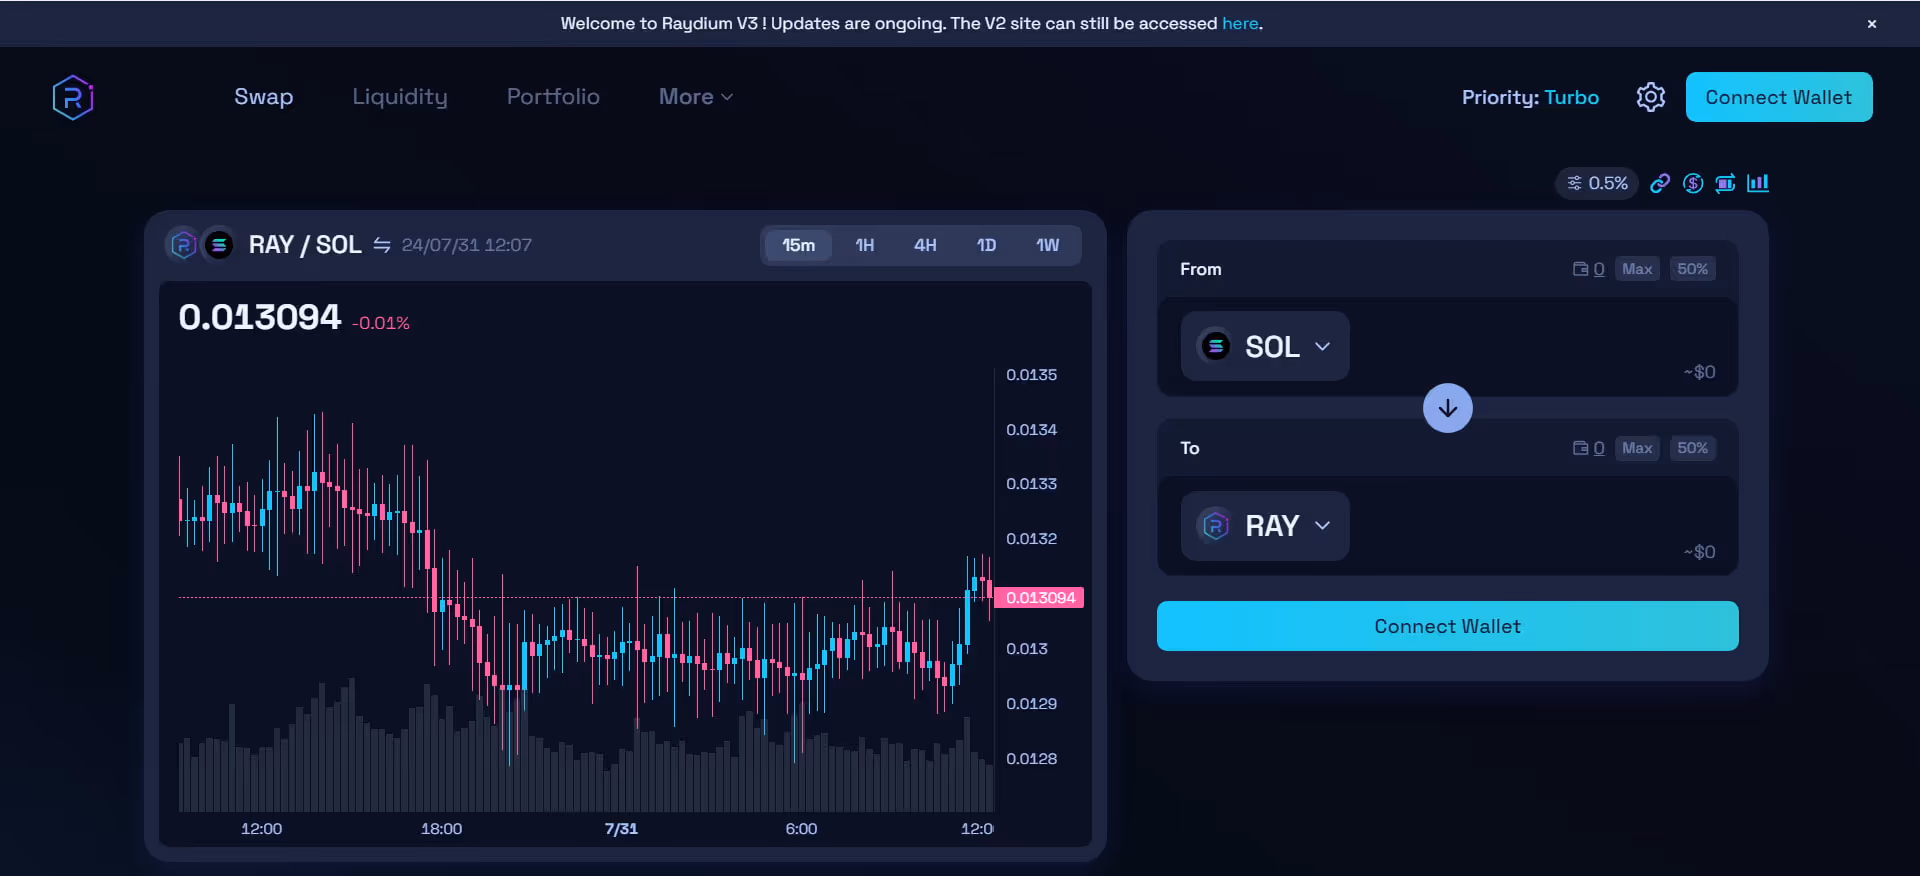The image size is (1920, 876).
Task: Click the 24/07/31 12:07 timestamp
Action: (467, 245)
